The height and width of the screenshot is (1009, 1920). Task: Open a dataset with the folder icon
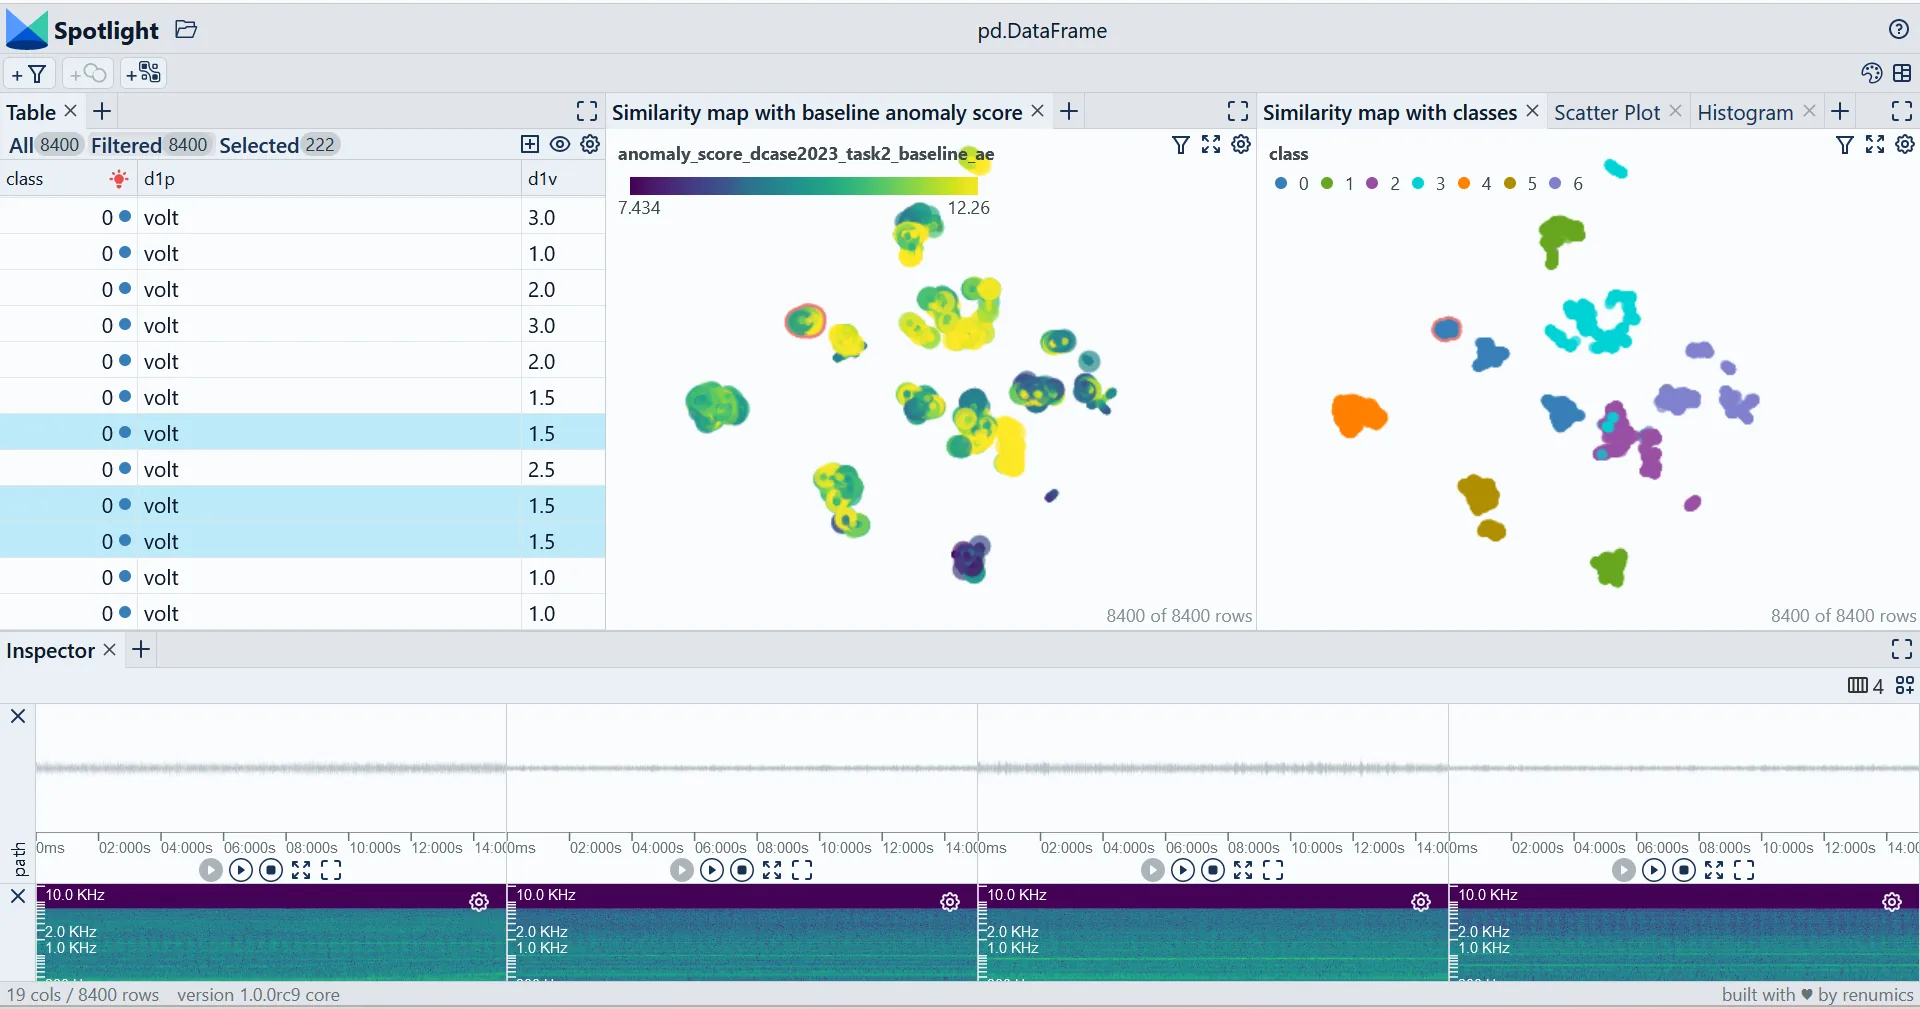(x=186, y=29)
